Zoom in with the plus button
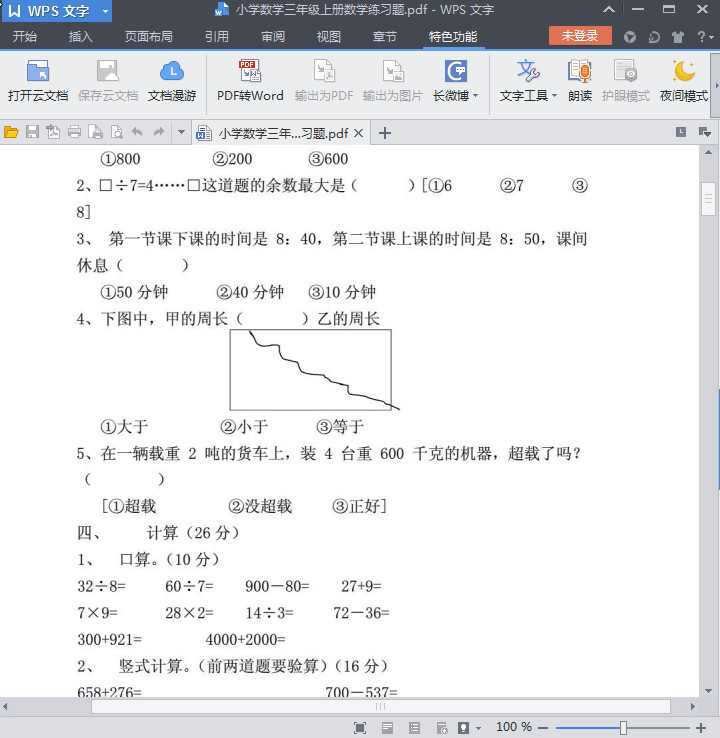 pyautogui.click(x=701, y=728)
